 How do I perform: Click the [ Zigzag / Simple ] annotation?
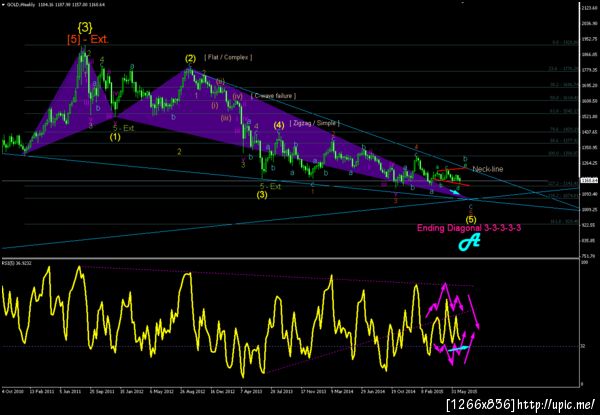tap(314, 123)
